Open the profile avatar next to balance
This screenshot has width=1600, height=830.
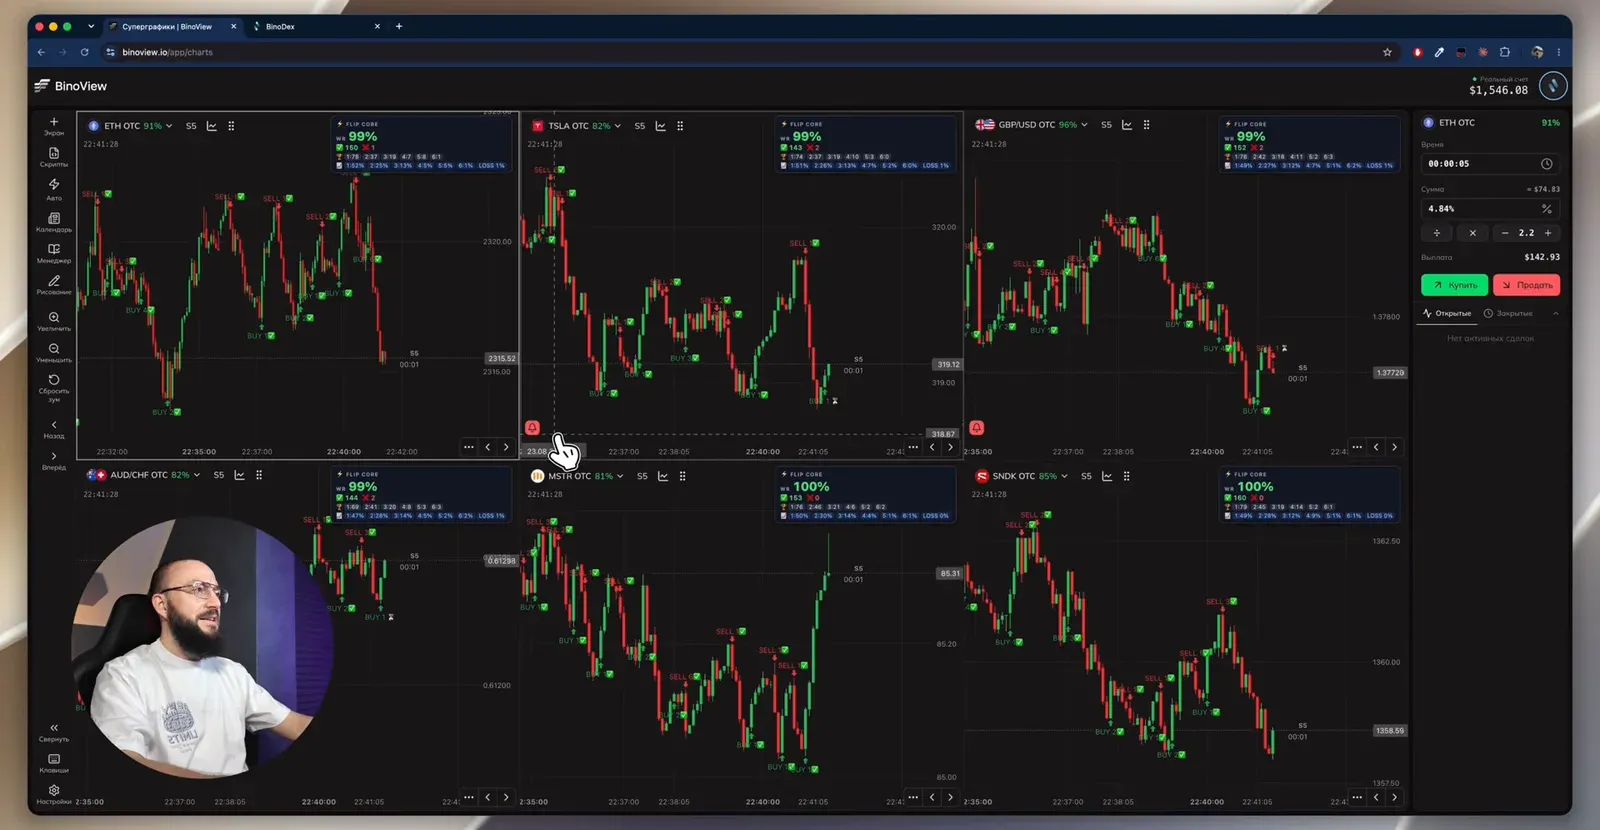coord(1553,86)
